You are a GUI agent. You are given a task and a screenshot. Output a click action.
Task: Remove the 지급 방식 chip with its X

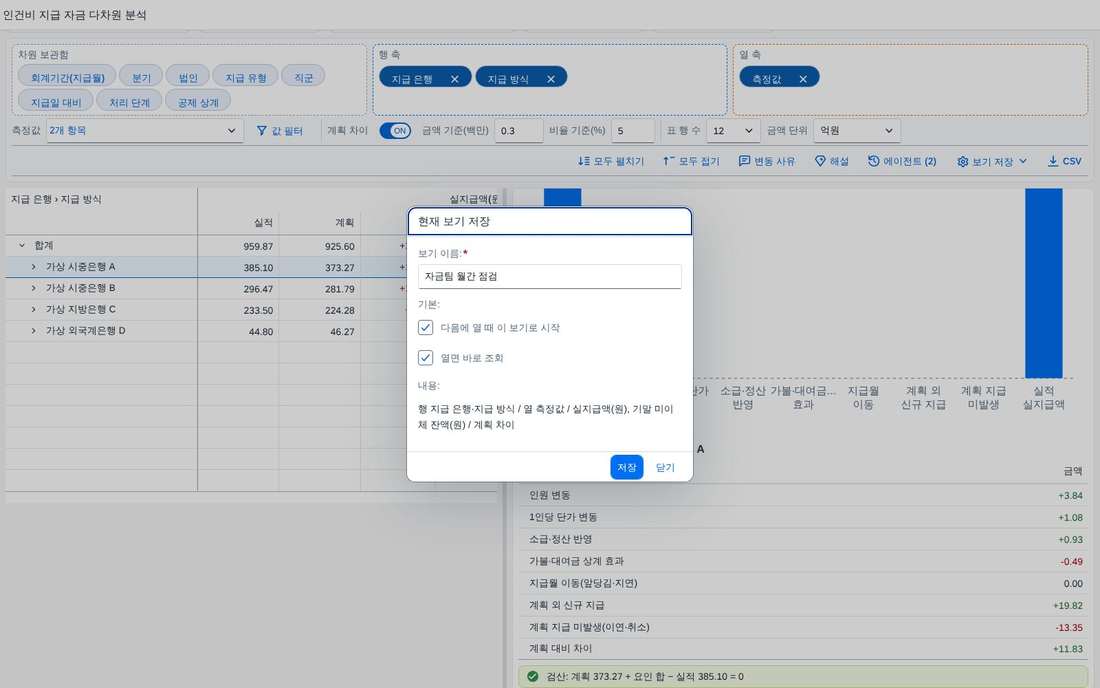551,79
